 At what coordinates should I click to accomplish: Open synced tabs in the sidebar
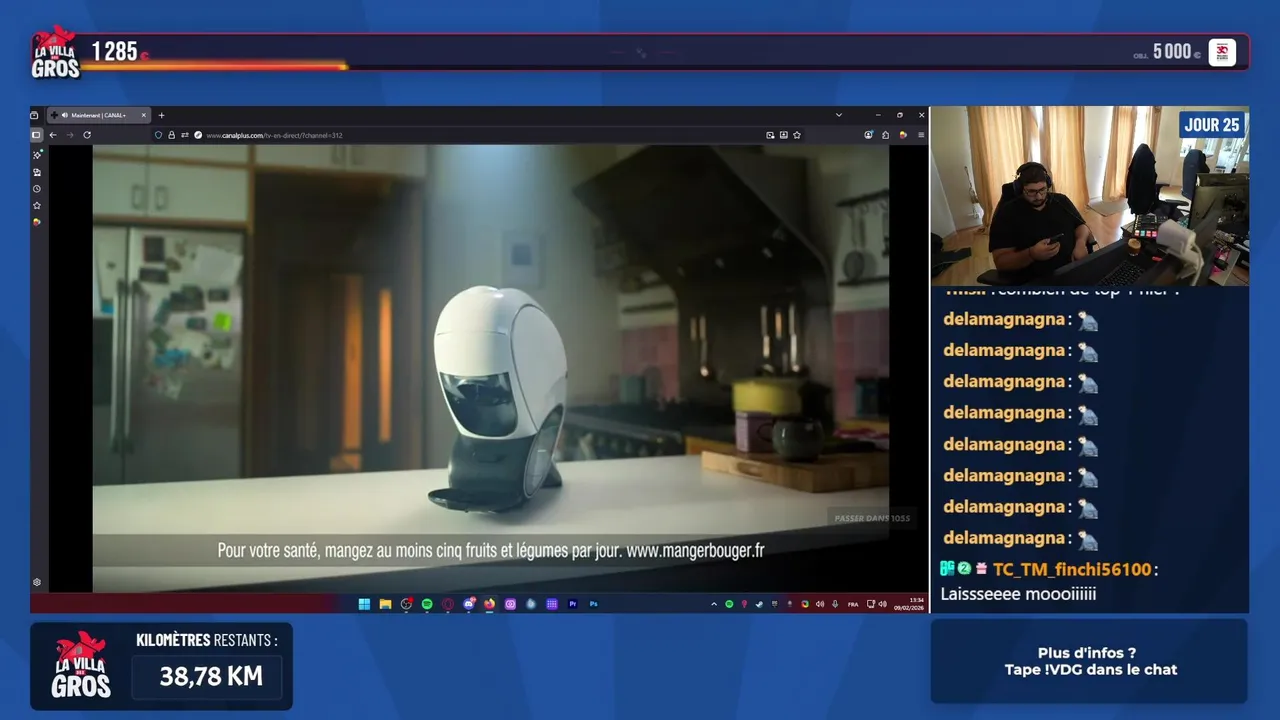[x=37, y=172]
